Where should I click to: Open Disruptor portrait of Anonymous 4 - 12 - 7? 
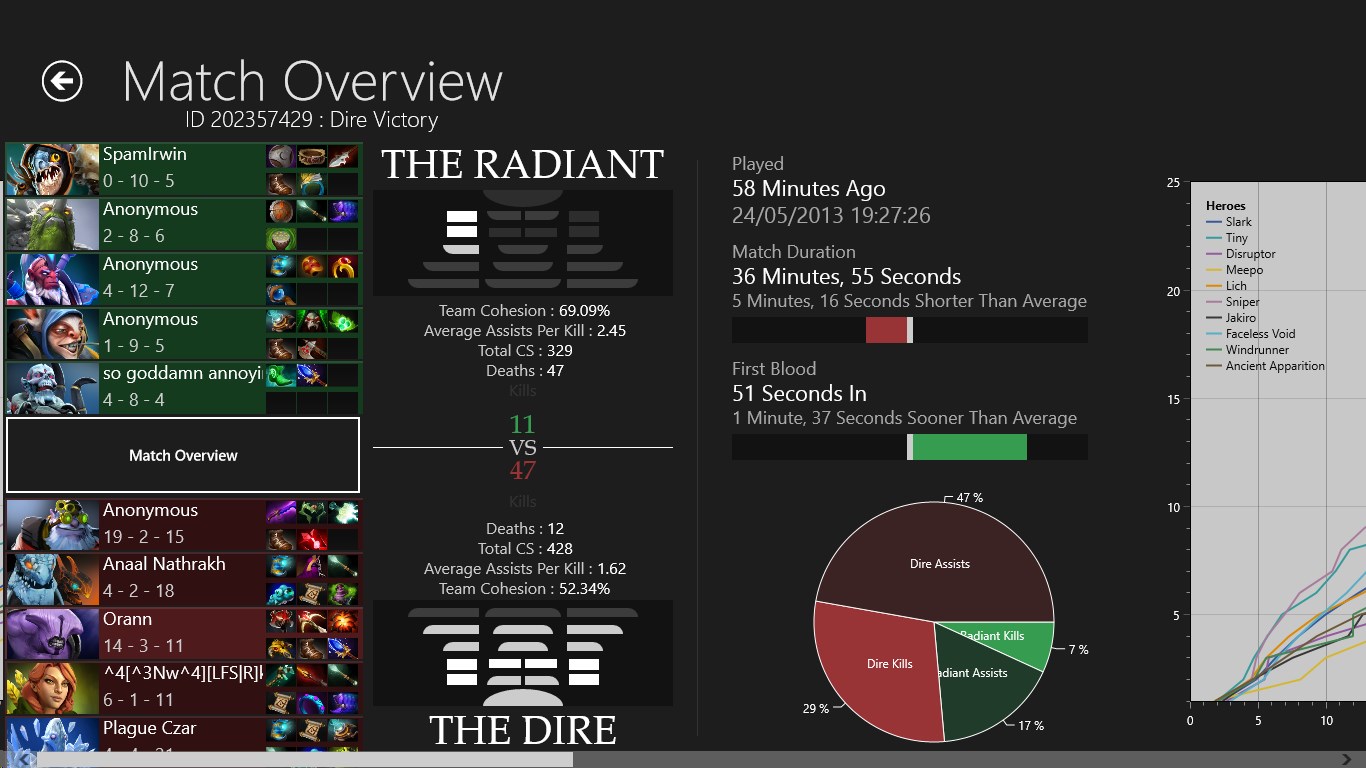click(x=52, y=279)
